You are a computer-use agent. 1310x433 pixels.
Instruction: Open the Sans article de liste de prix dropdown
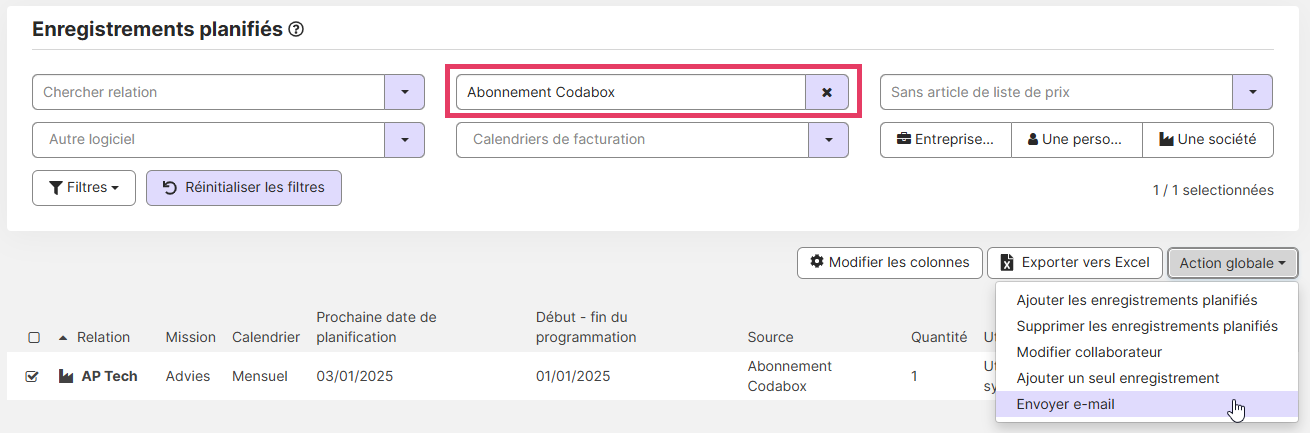tap(1252, 92)
